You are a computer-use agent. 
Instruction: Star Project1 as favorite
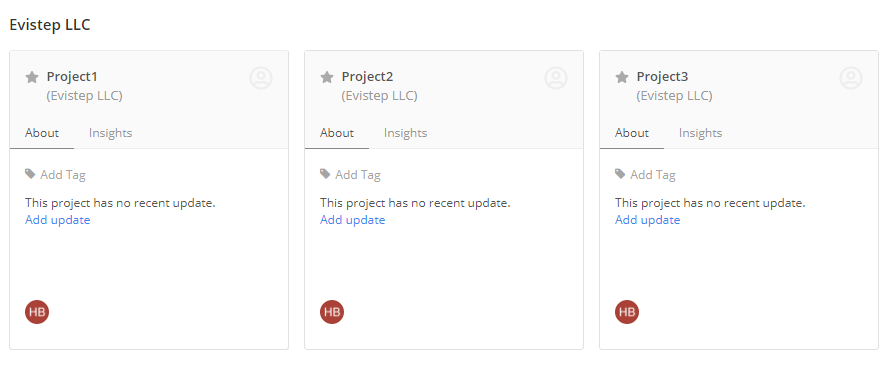[32, 77]
